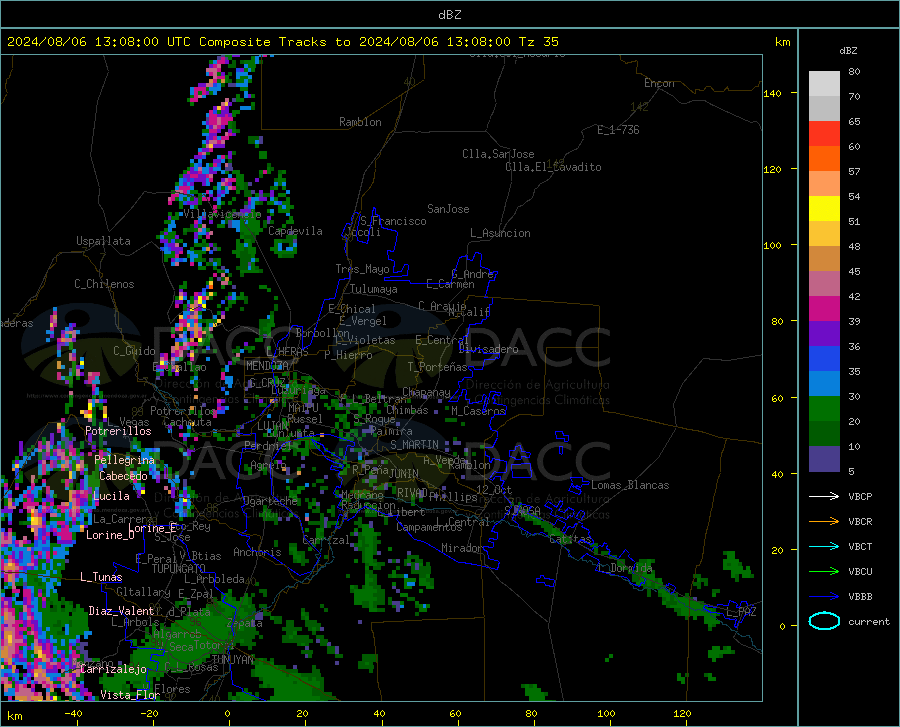Click the 0 km vertical axis tick

click(x=781, y=626)
